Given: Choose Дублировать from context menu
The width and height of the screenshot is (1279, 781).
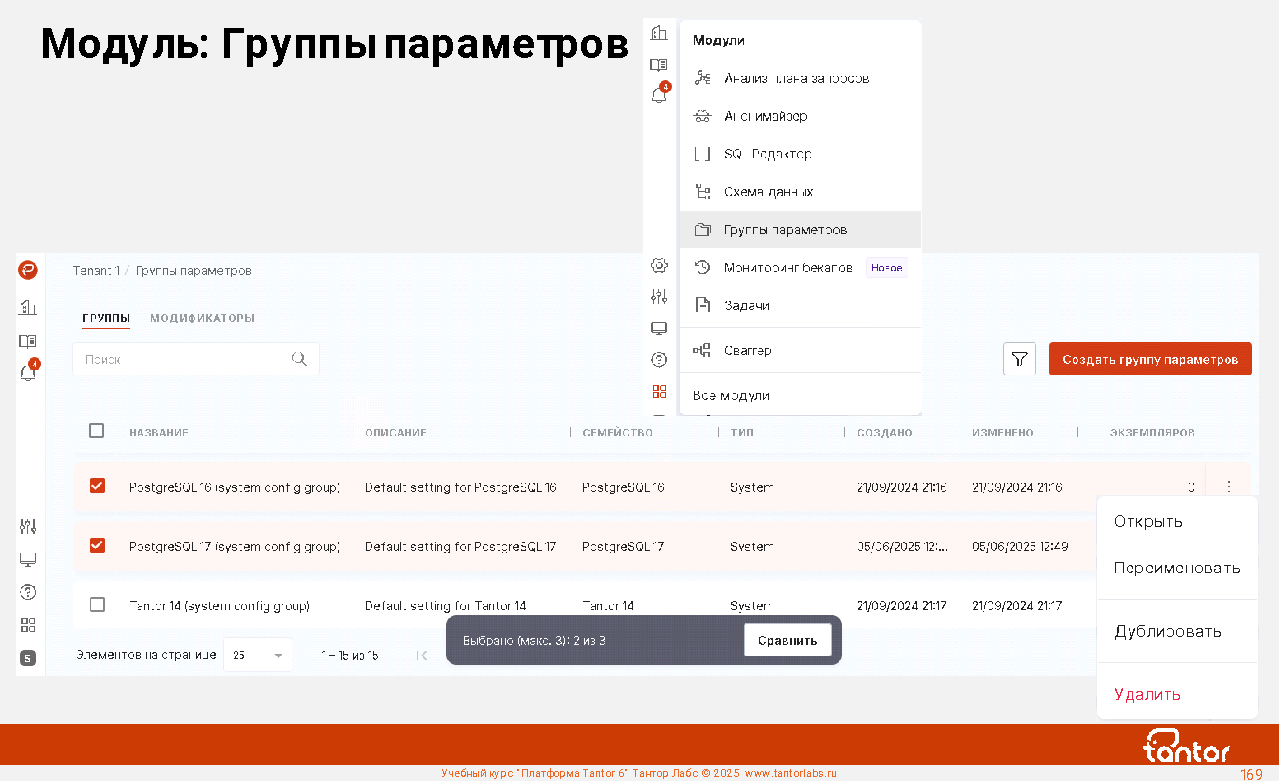Looking at the screenshot, I should tap(1168, 632).
